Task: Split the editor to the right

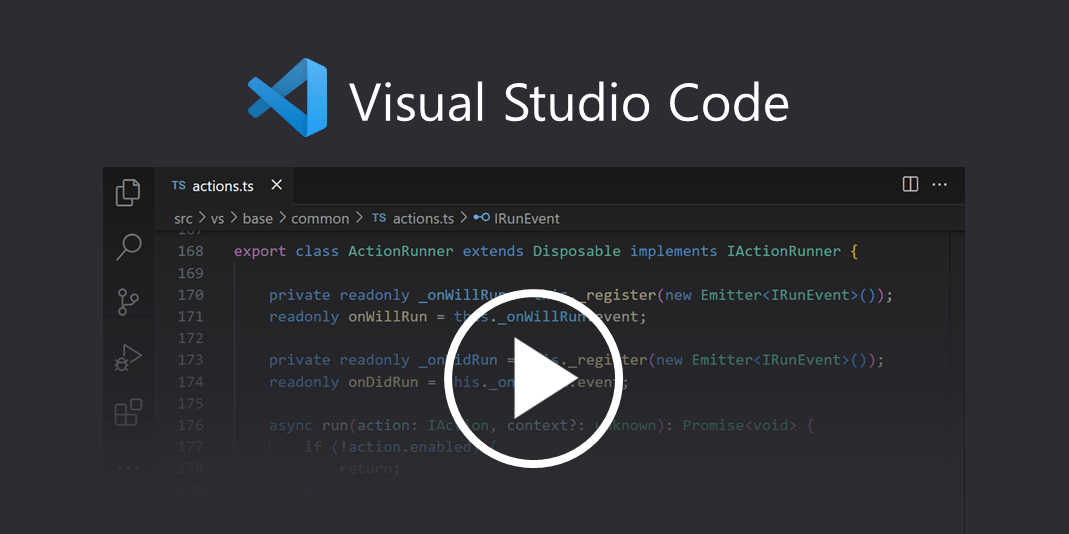Action: tap(910, 184)
